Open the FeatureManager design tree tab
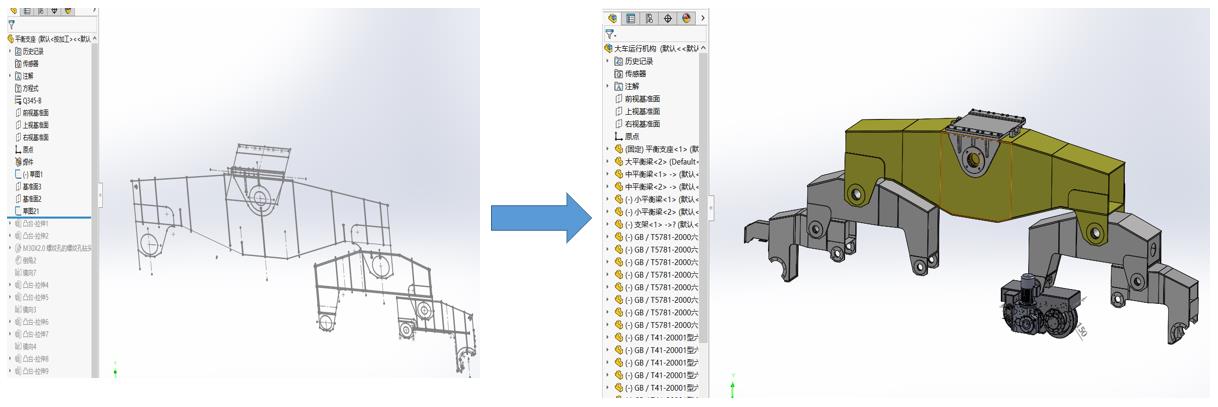Screen dimensions: 1218x407 (613, 18)
